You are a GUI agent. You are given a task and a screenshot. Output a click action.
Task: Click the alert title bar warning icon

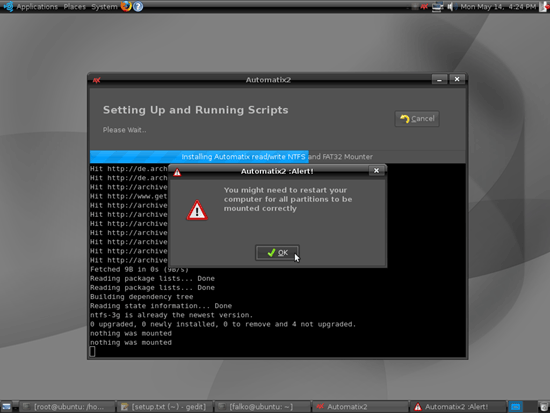pos(177,172)
